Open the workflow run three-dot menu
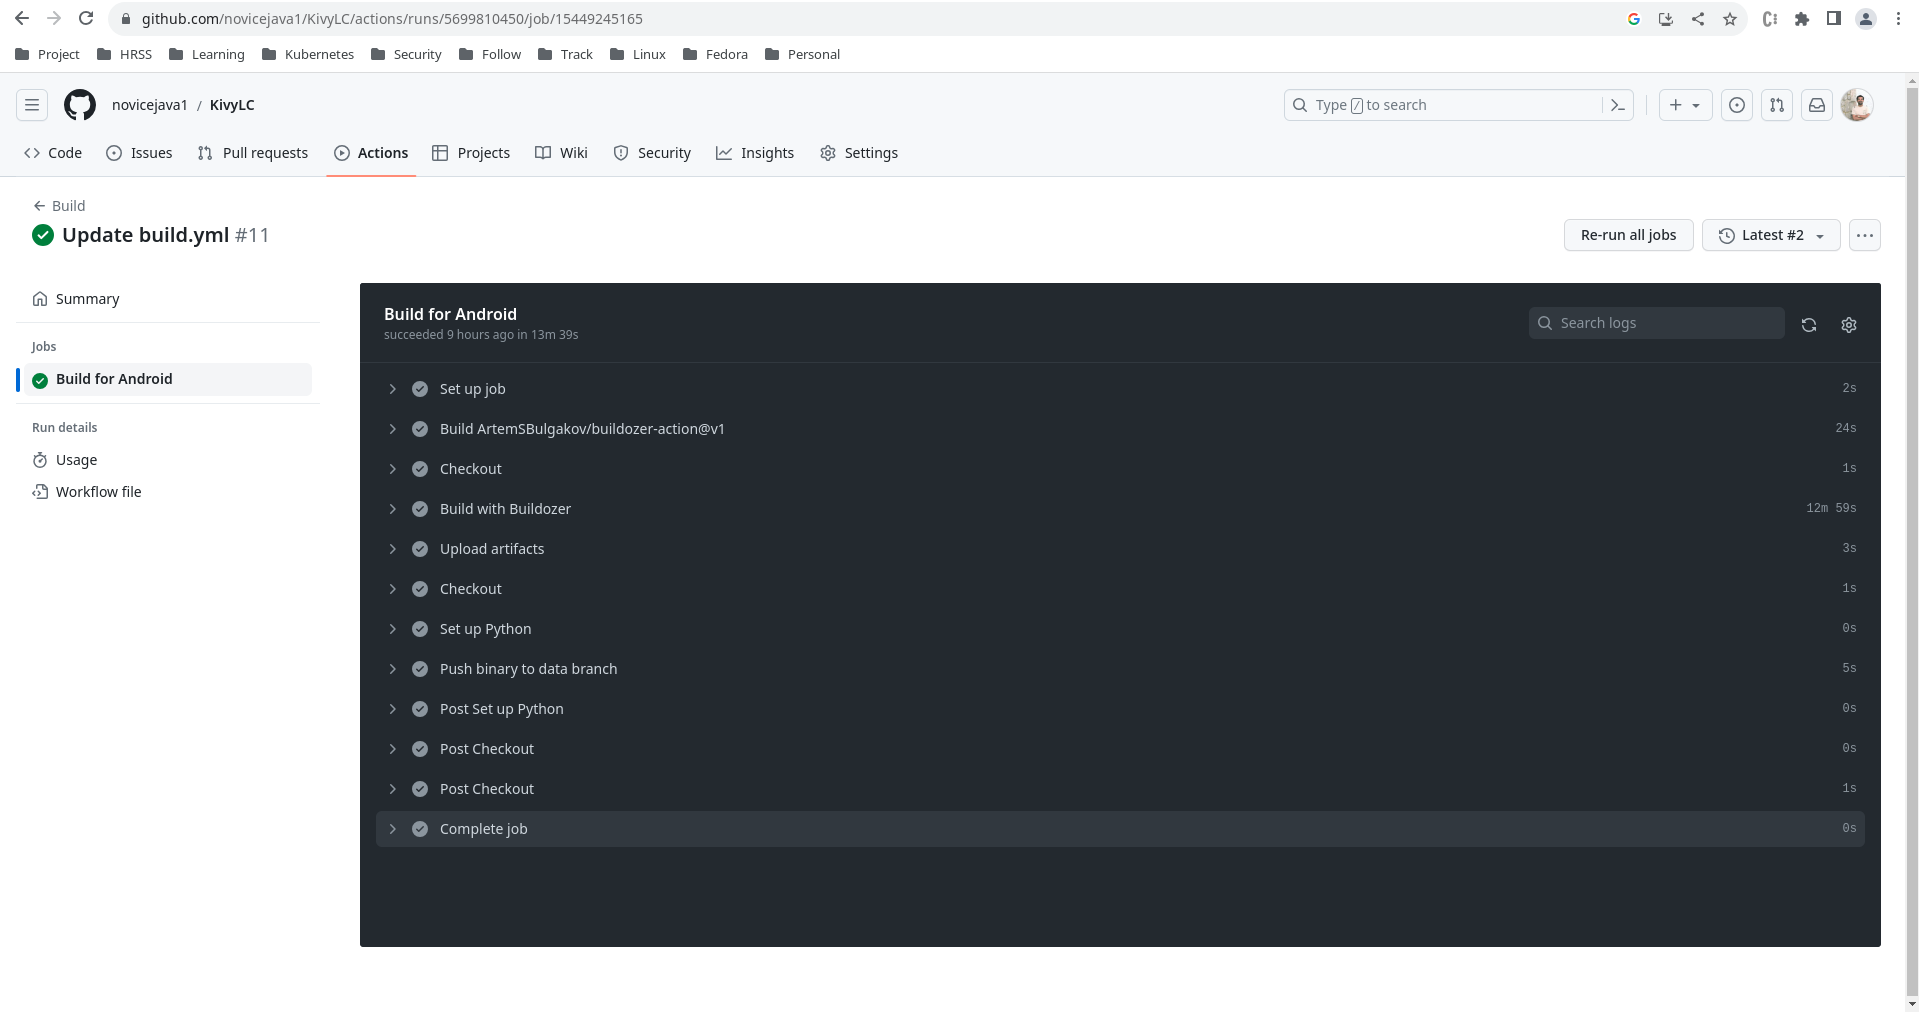The width and height of the screenshot is (1919, 1012). coord(1864,235)
